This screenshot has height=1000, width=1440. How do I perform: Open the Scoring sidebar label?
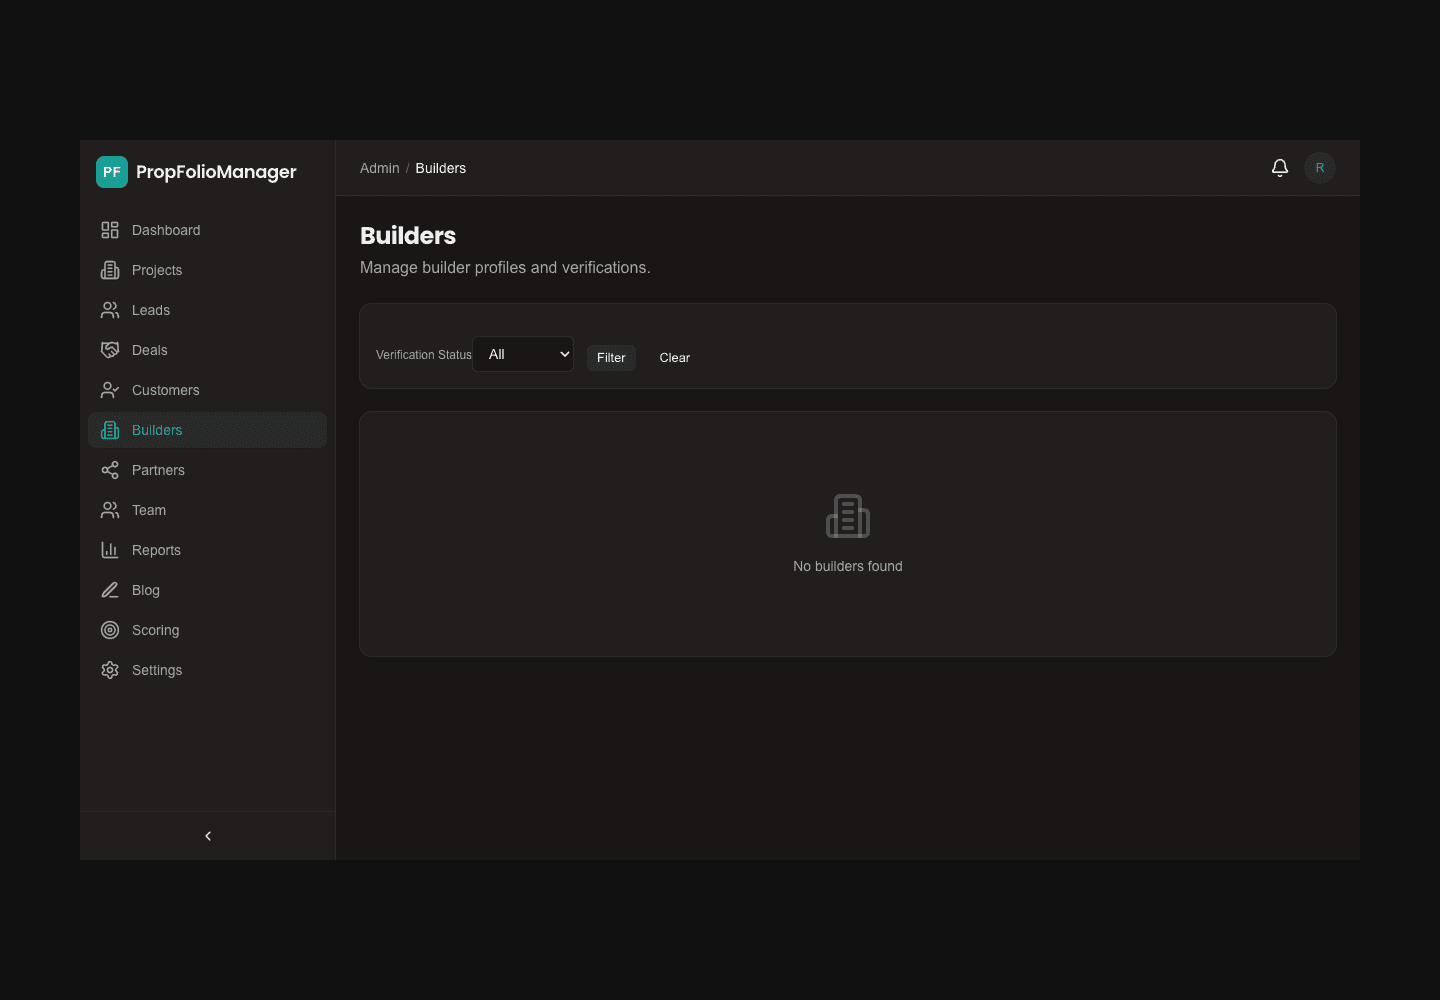[x=156, y=630]
